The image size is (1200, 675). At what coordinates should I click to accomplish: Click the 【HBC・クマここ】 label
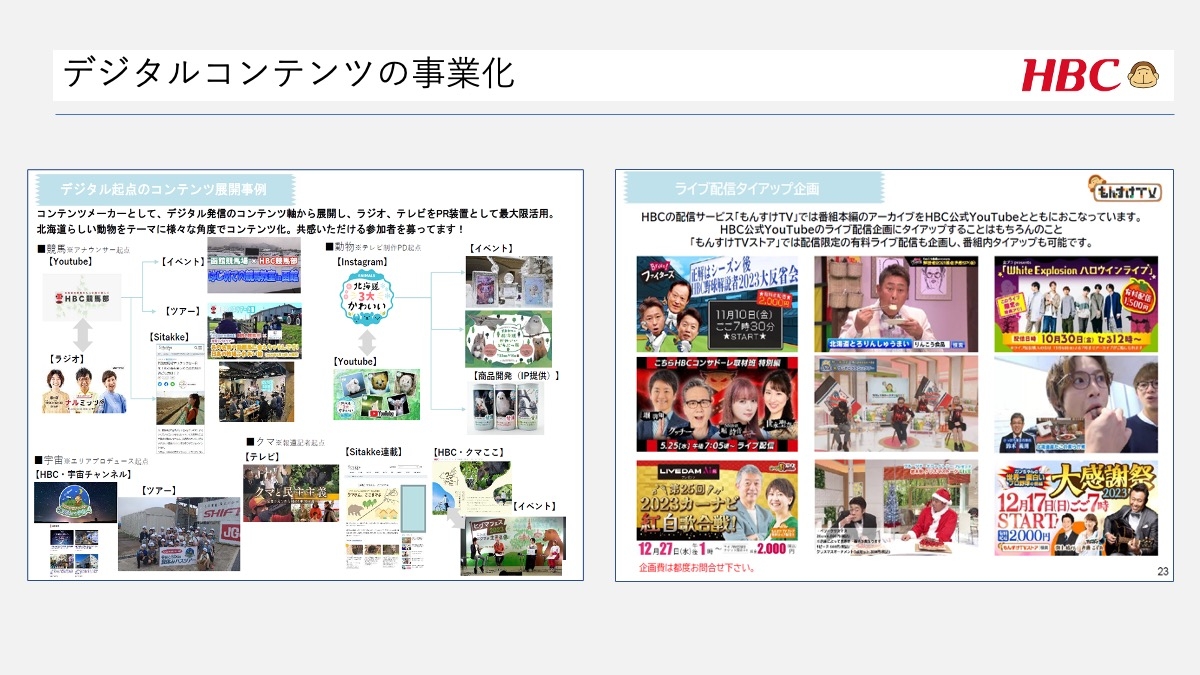point(471,452)
